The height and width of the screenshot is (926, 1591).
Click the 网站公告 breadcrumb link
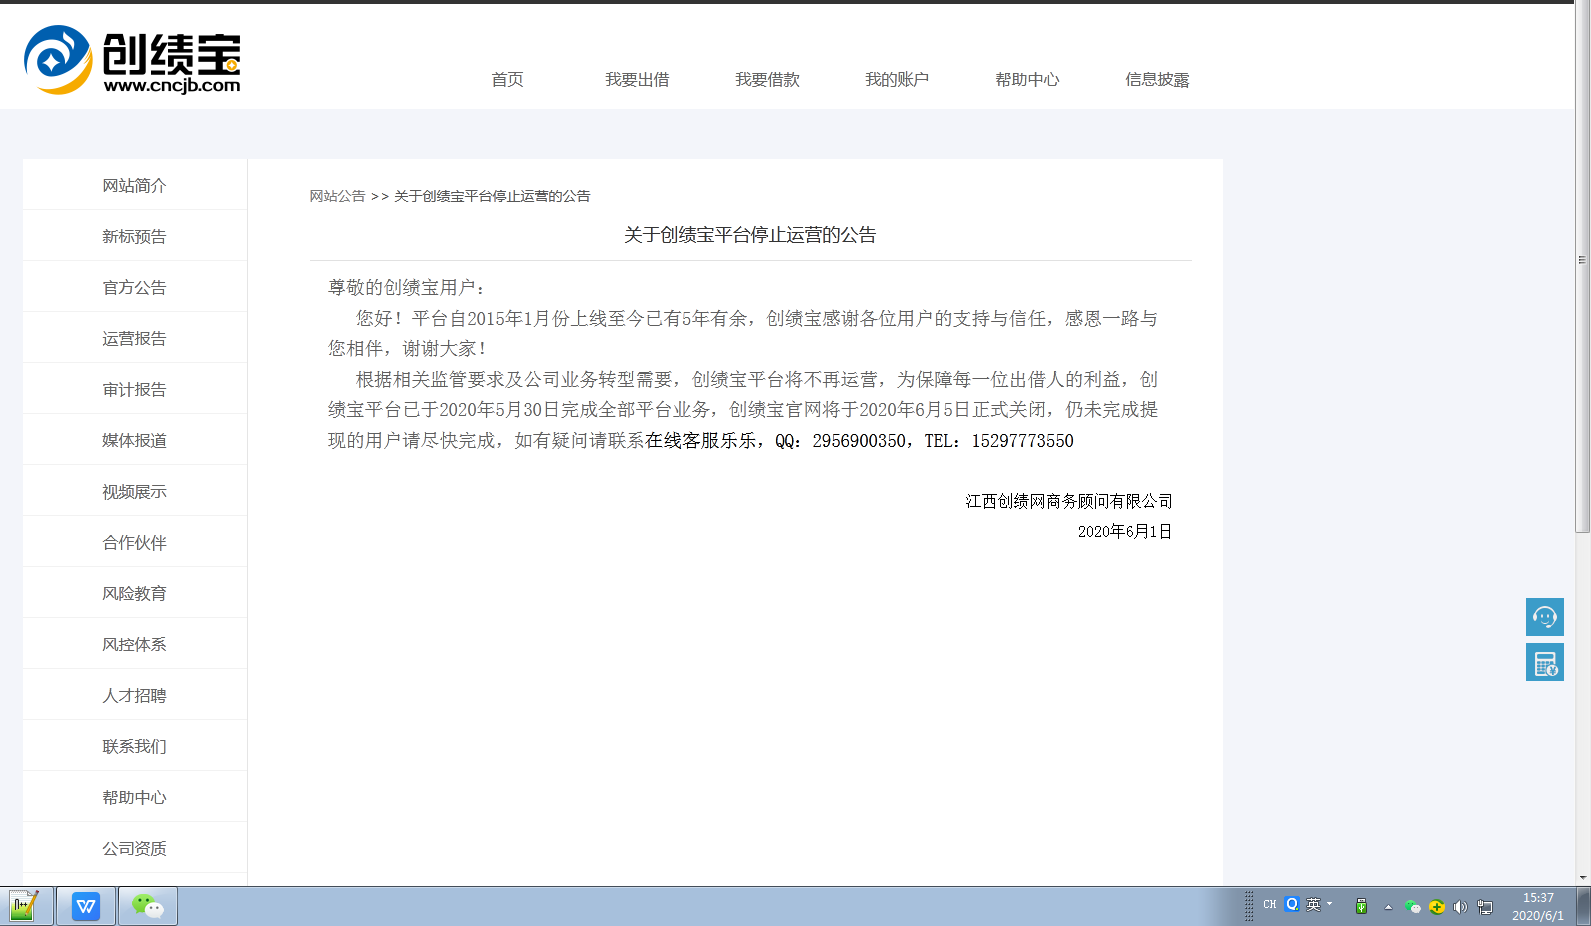tap(337, 196)
